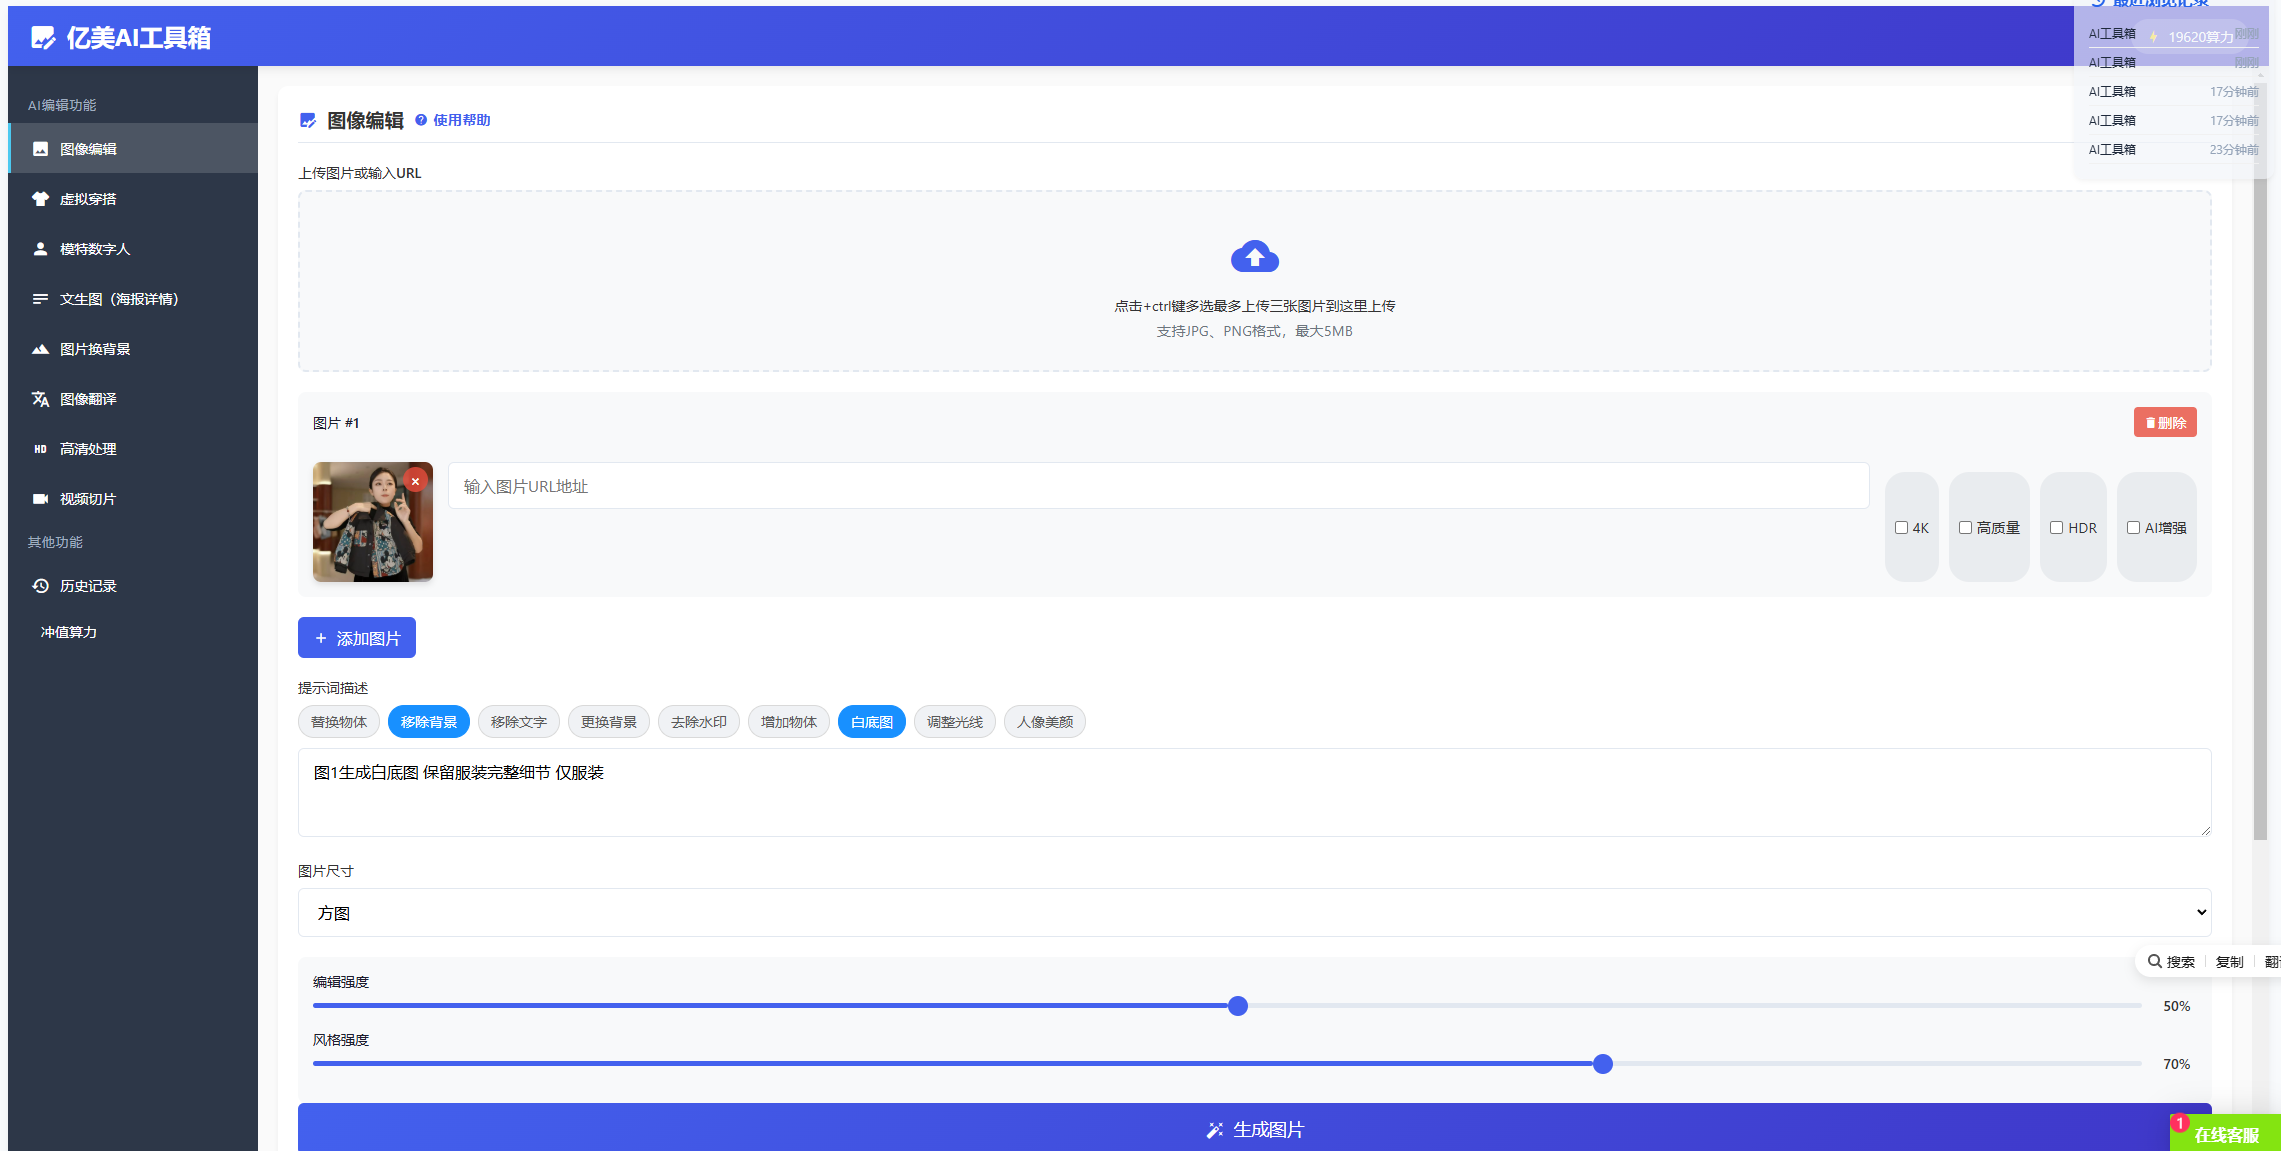The height and width of the screenshot is (1151, 2281).
Task: Check the AI增强 option
Action: (x=2133, y=528)
